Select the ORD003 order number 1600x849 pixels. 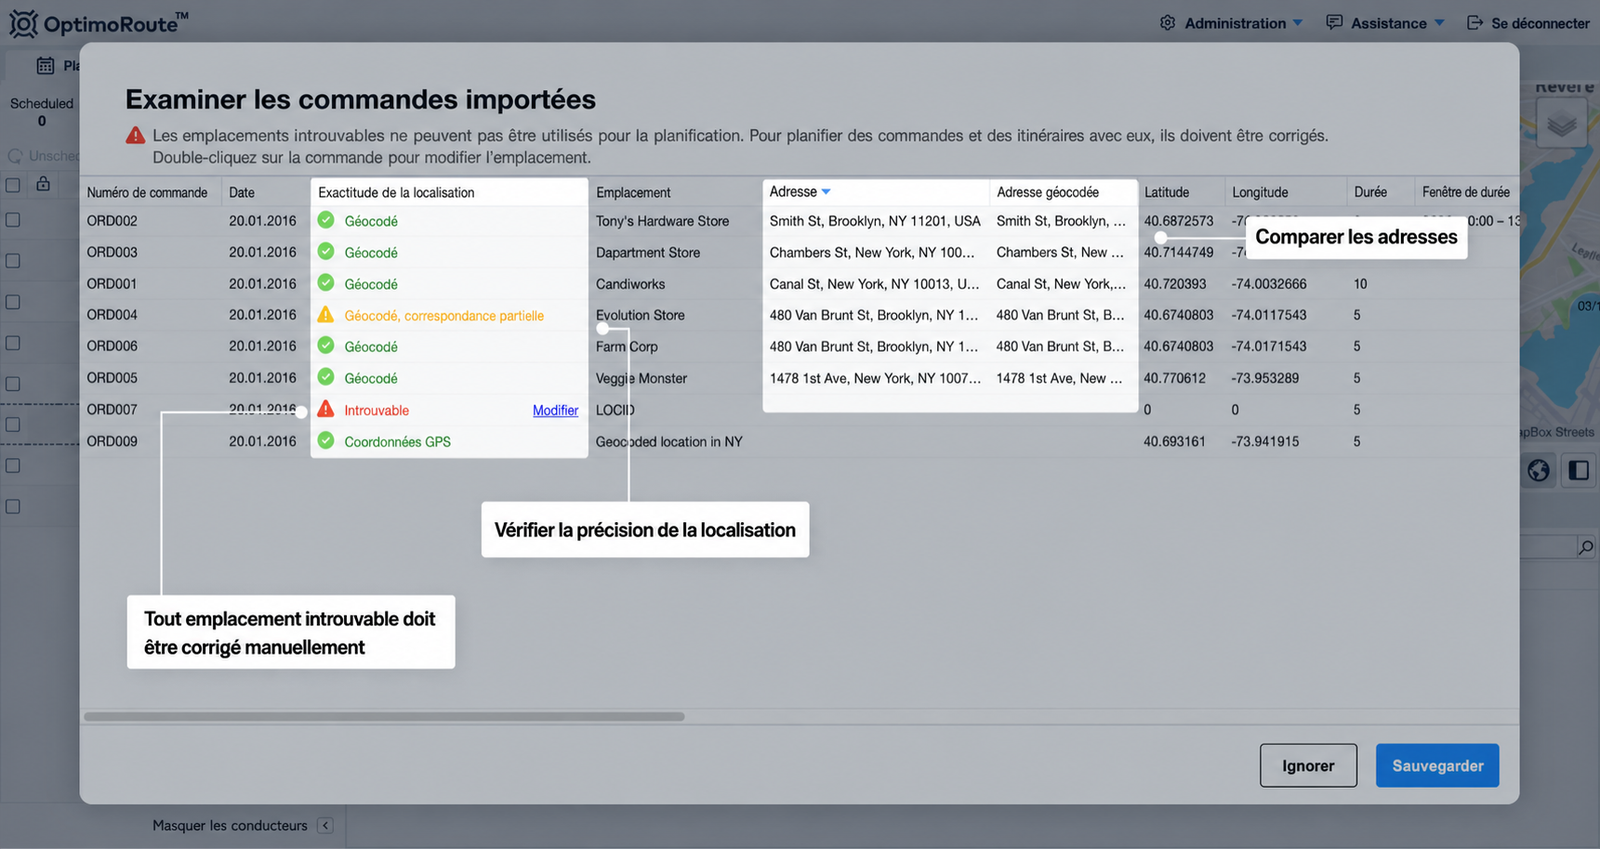point(112,252)
